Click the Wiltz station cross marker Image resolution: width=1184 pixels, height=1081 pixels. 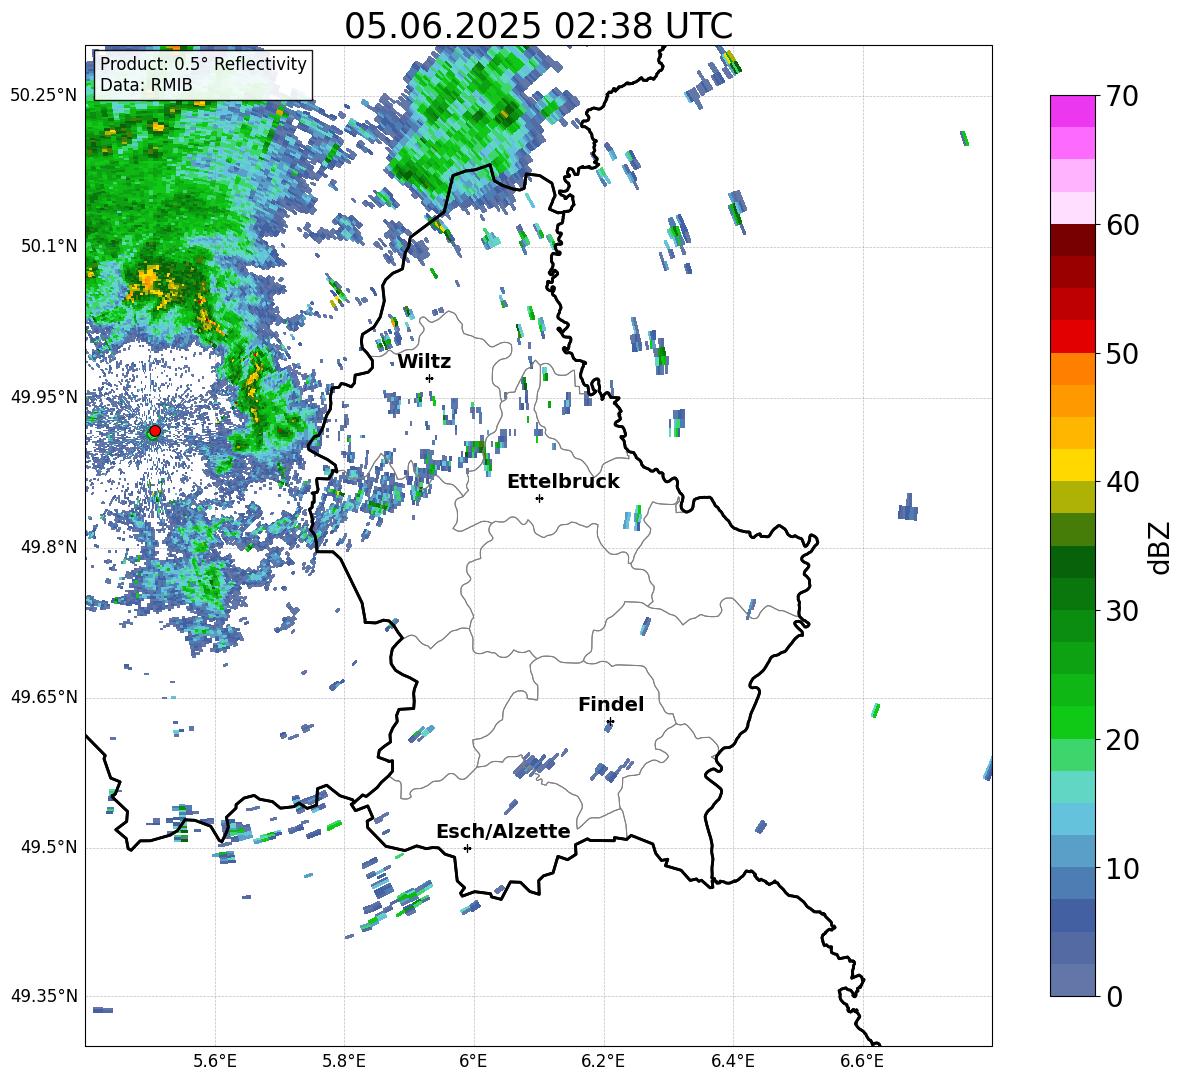tap(430, 378)
